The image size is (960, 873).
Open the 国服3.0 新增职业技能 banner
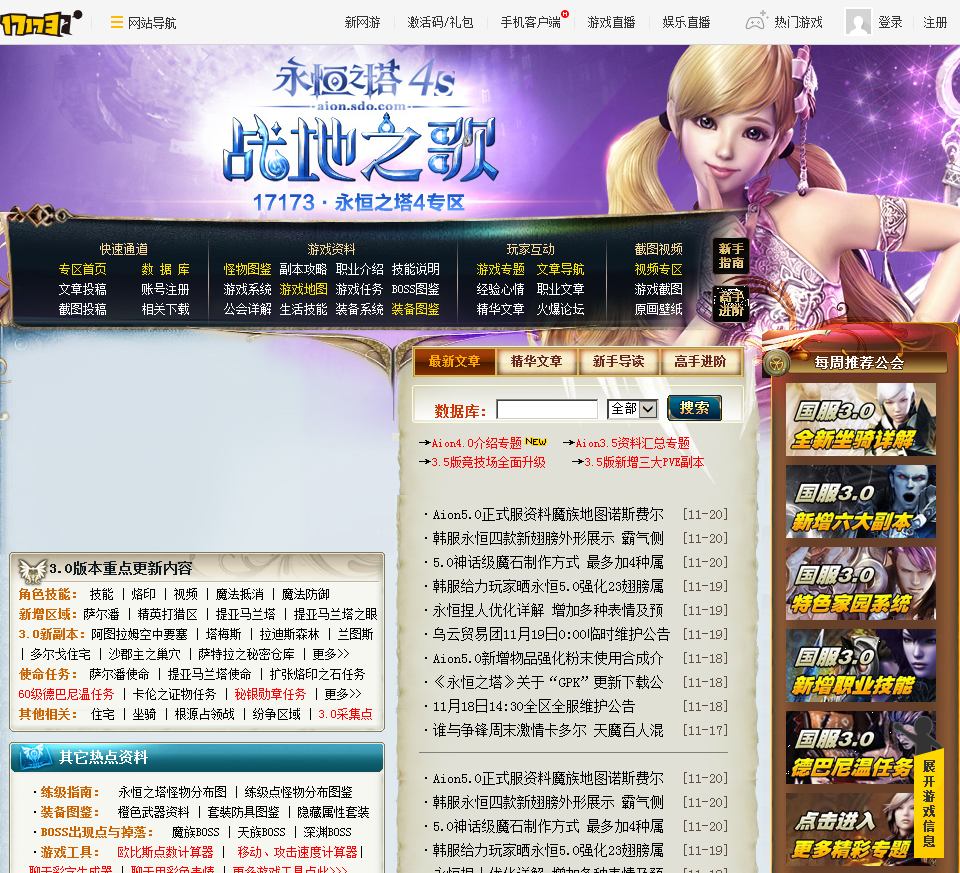(x=860, y=665)
